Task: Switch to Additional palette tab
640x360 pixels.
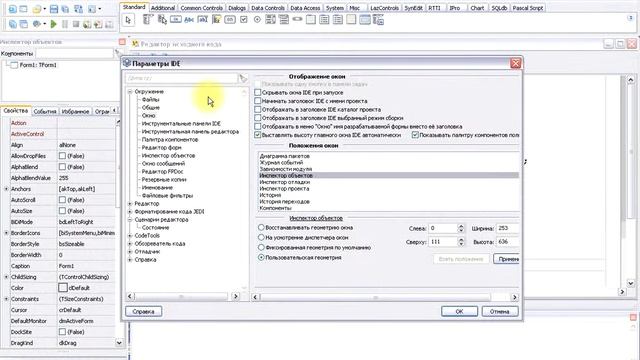Action: coord(163,8)
